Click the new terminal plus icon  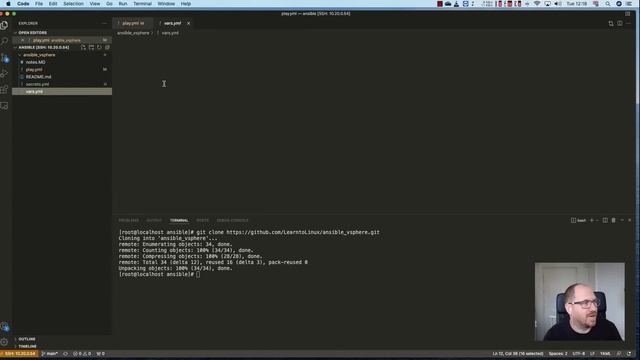592,220
